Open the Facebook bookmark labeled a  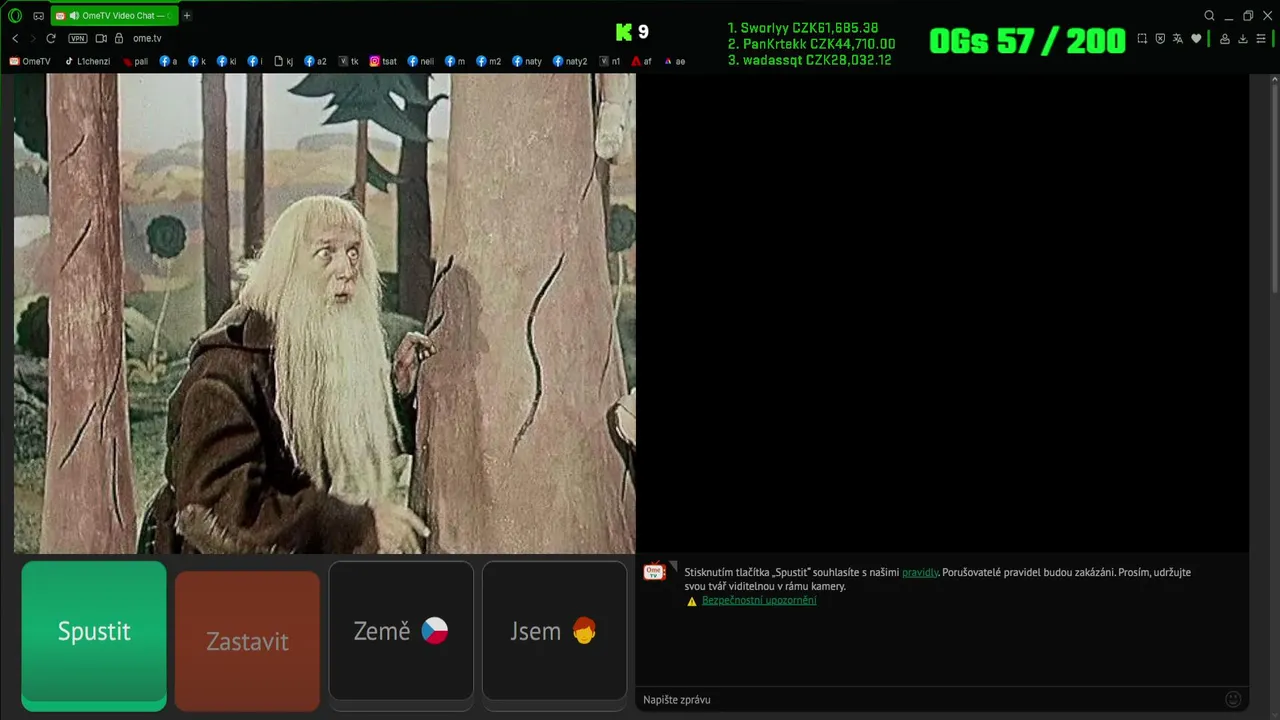[x=168, y=61]
